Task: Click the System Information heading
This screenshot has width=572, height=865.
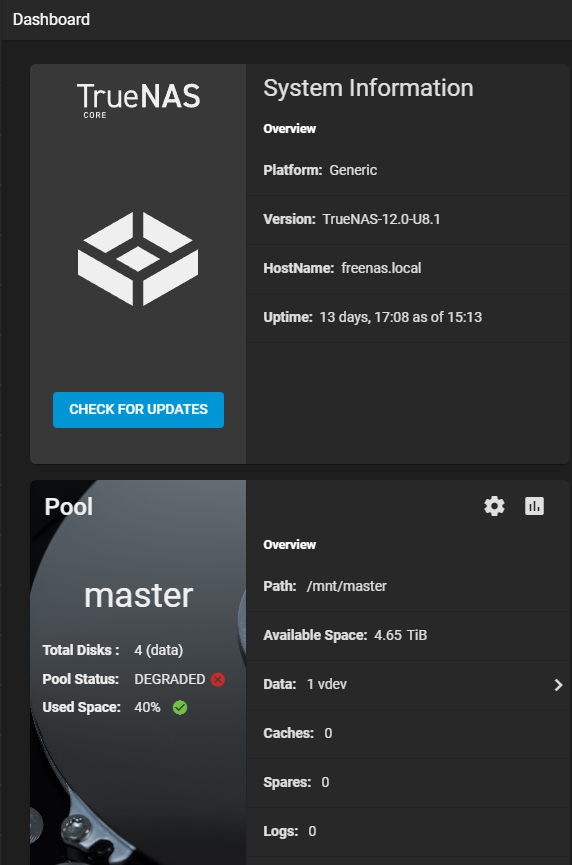Action: (368, 88)
